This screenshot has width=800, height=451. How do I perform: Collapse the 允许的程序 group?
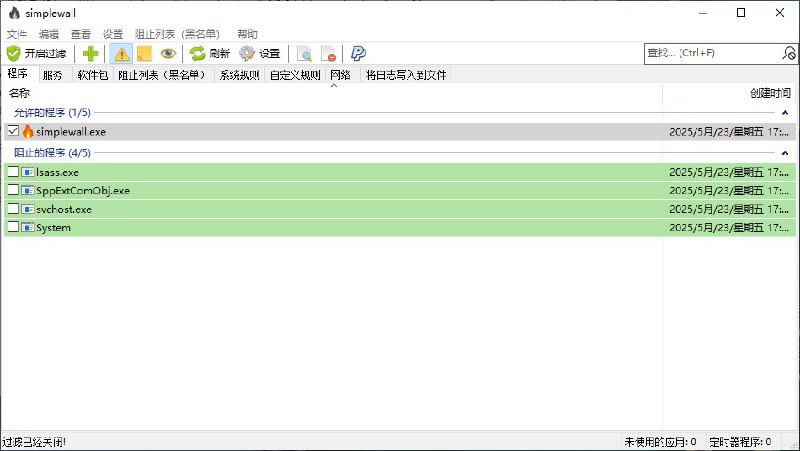coord(785,113)
